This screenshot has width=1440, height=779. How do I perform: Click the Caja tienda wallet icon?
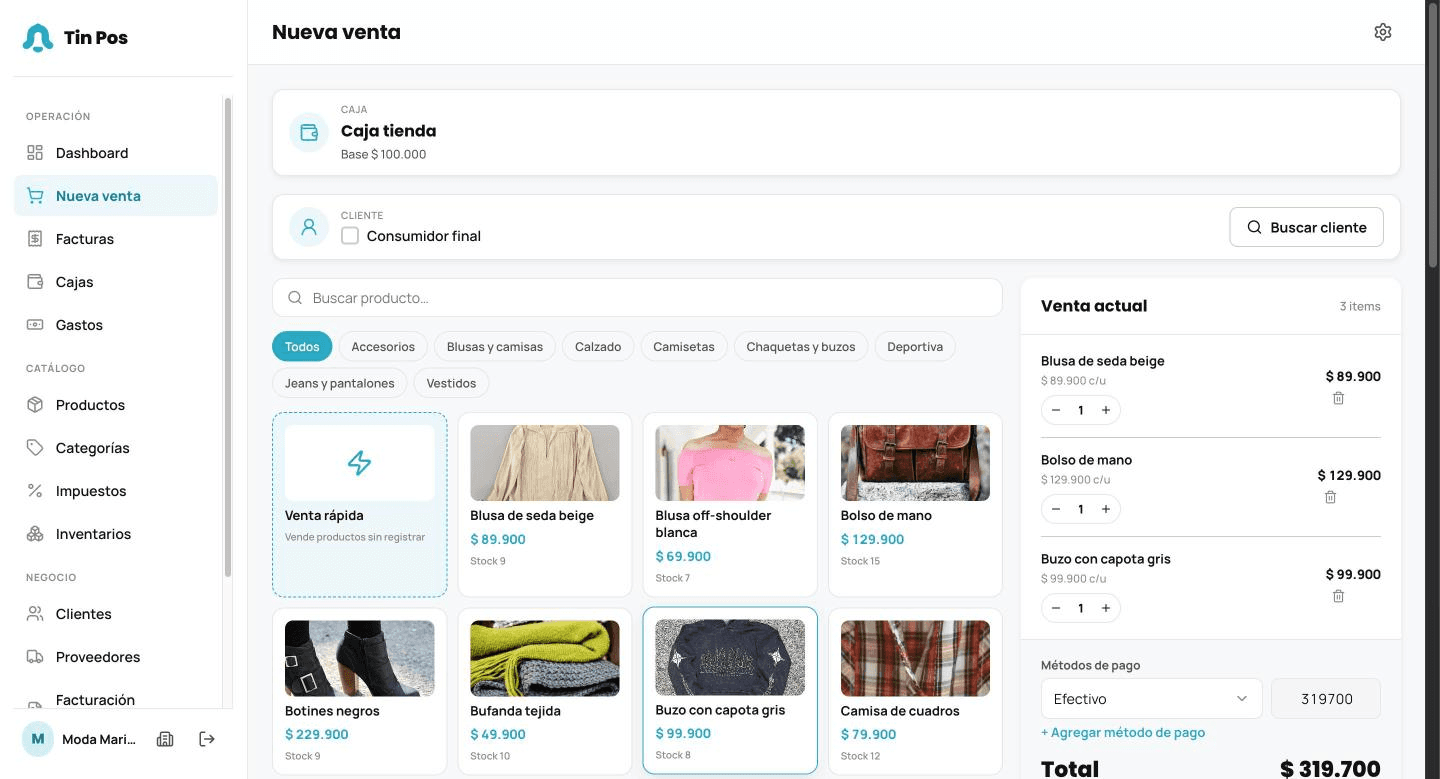point(309,133)
